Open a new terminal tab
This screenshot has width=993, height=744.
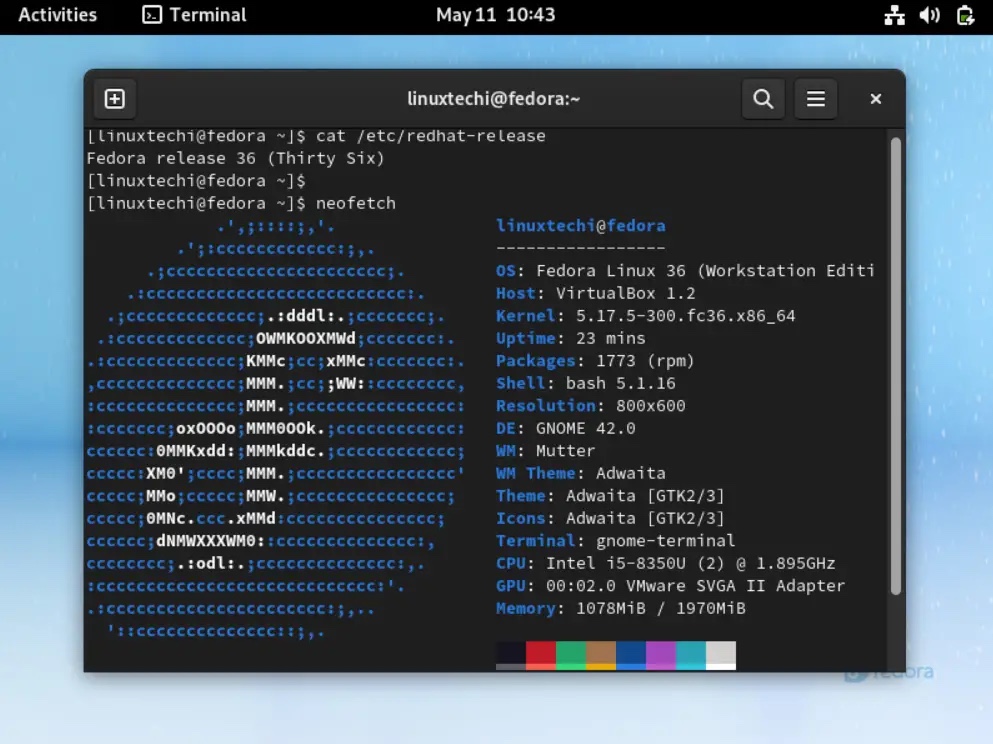coord(114,98)
